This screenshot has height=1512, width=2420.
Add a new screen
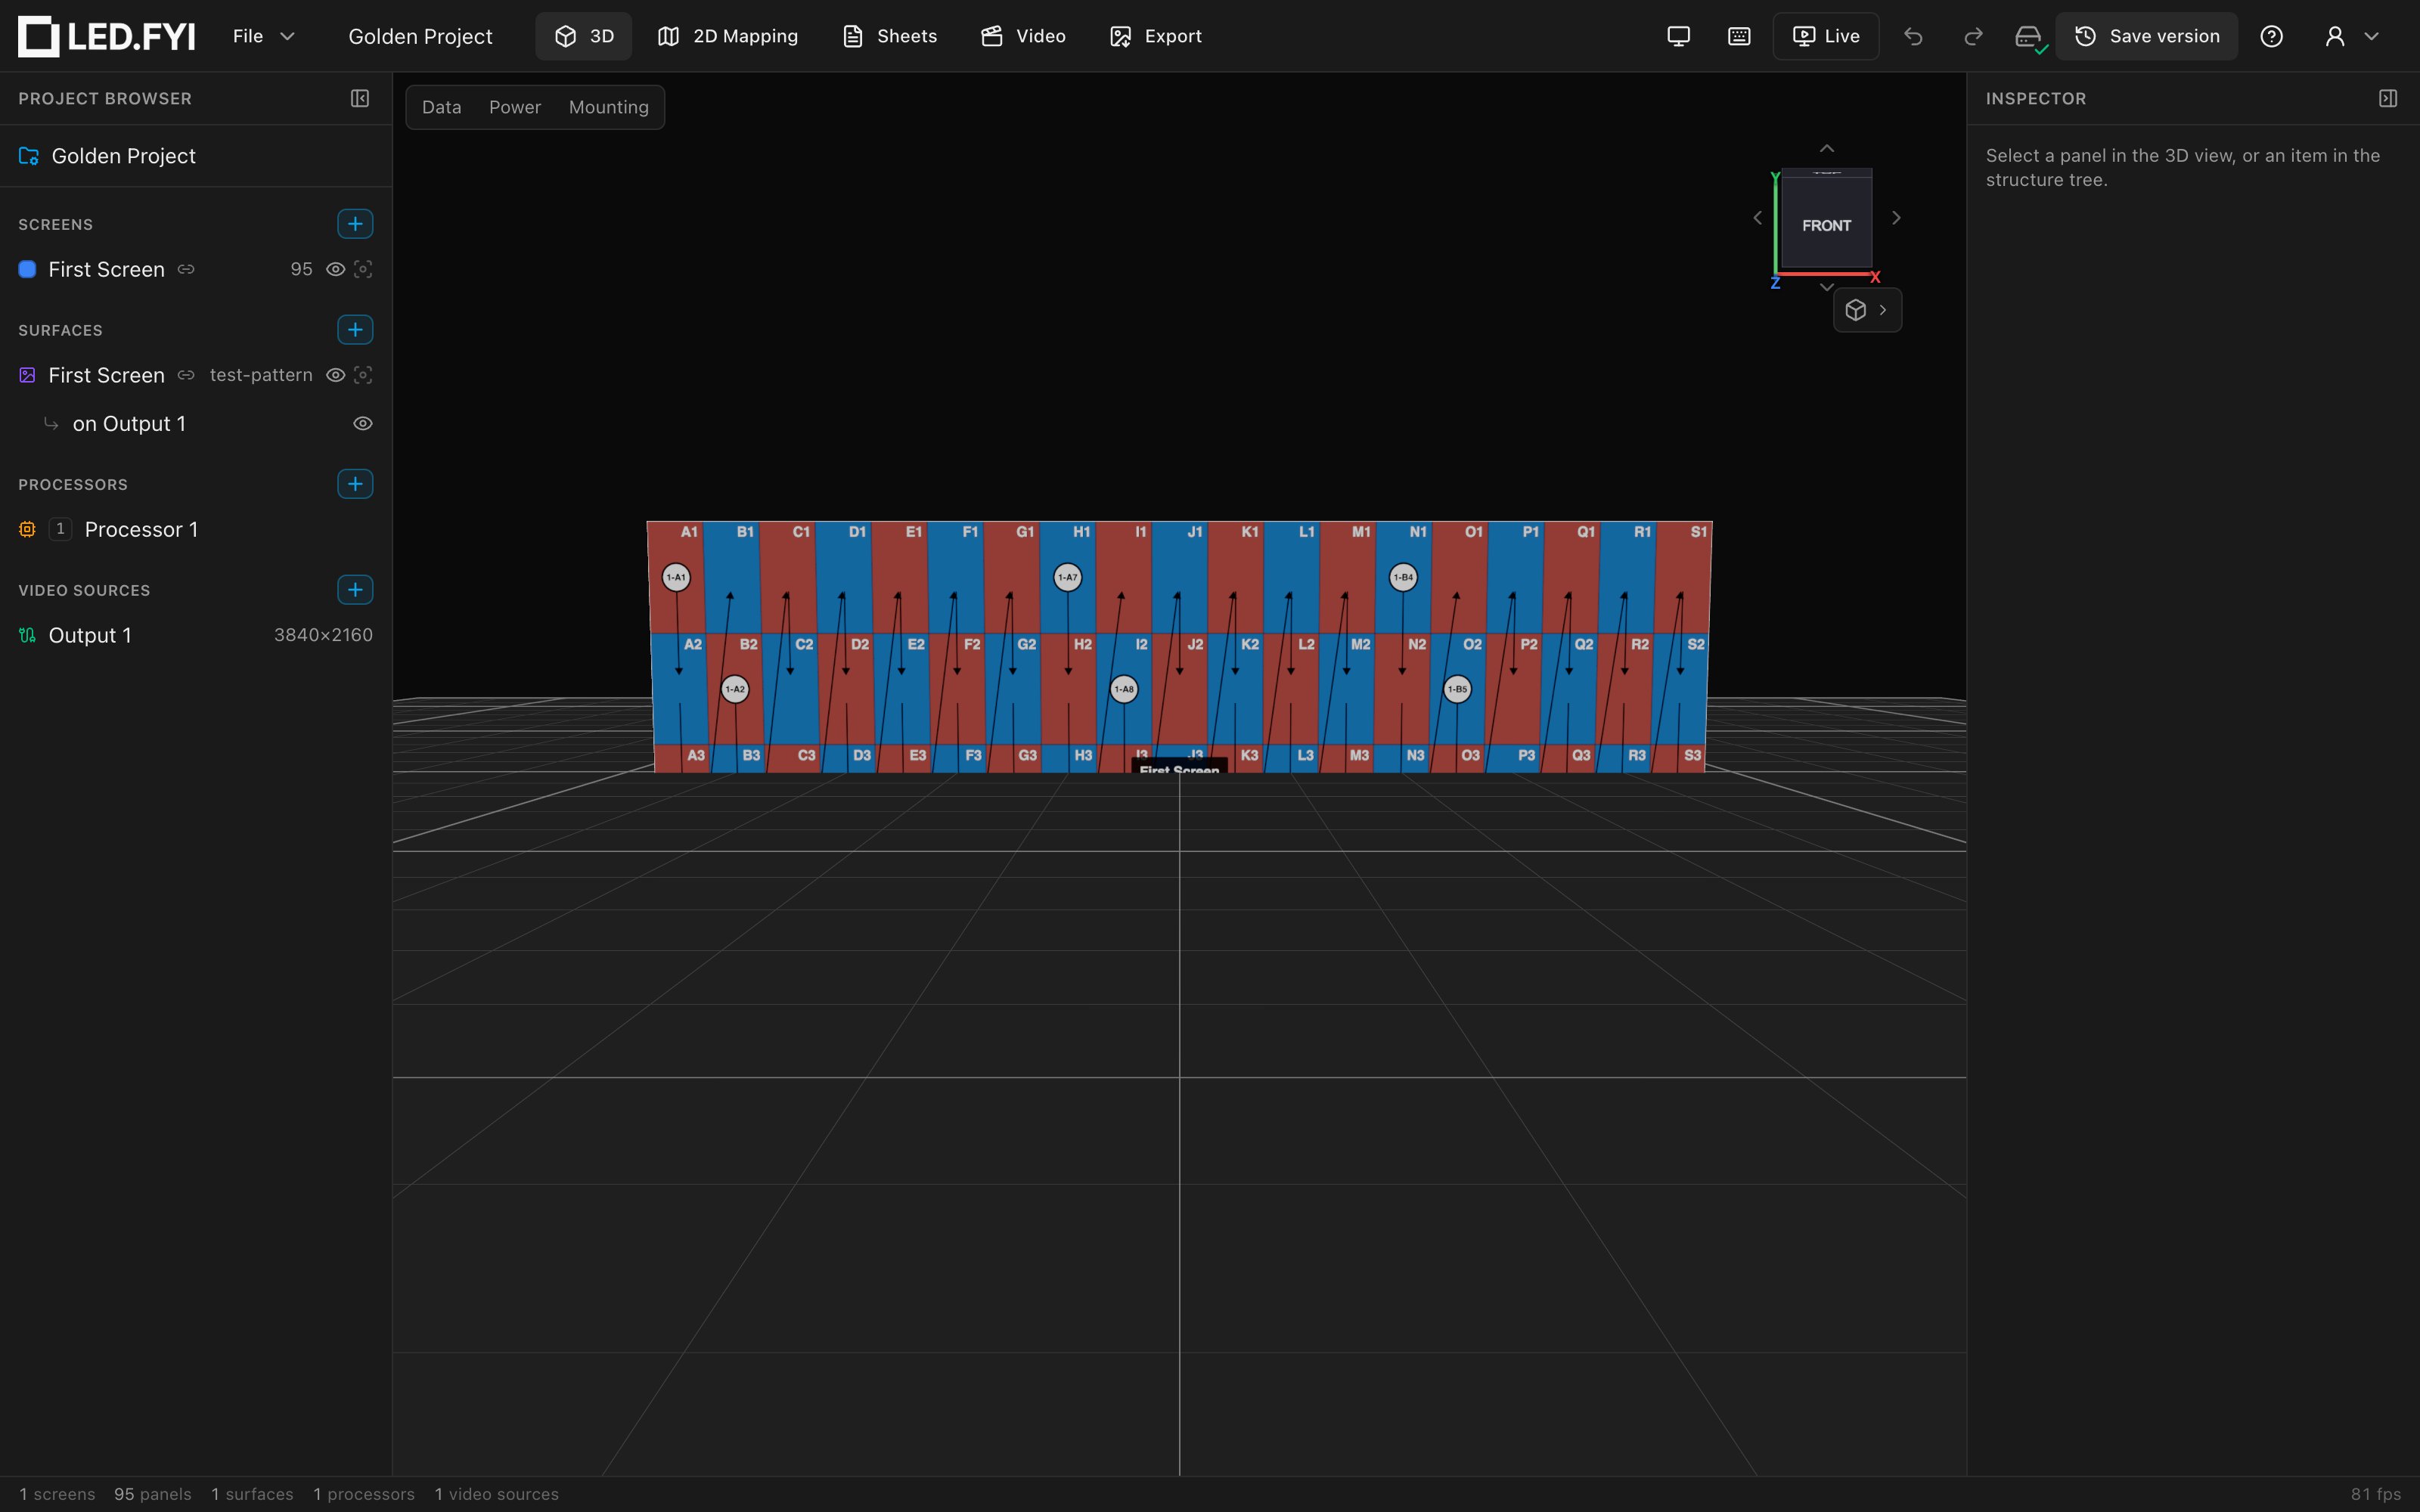click(x=355, y=224)
